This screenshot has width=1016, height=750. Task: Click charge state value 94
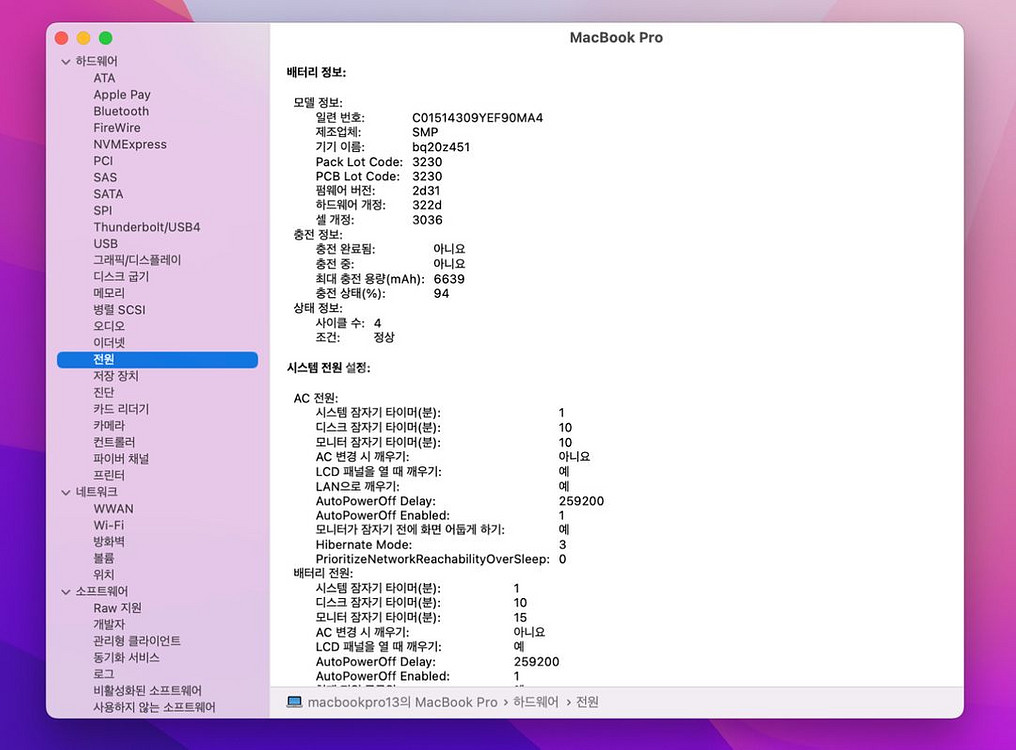point(441,294)
